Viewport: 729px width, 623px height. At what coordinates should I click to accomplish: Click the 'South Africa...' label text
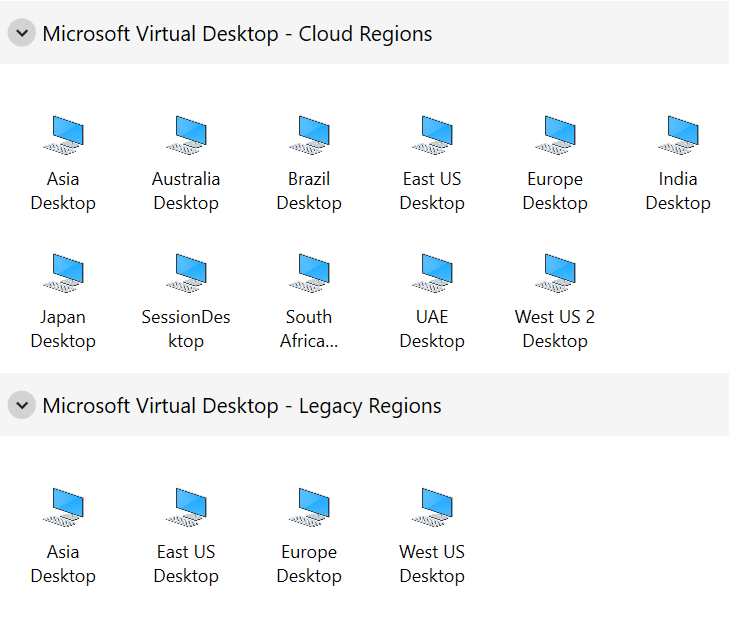[309, 329]
